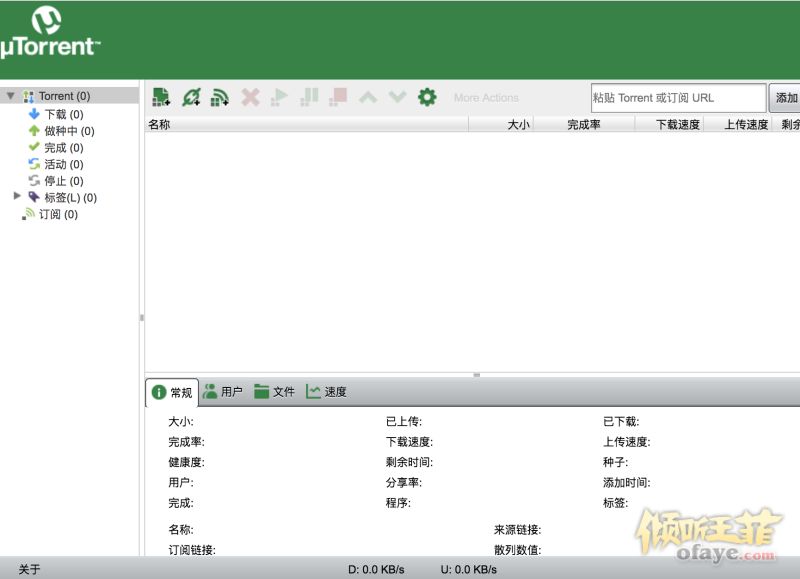
Task: Click the Add RSS feed toolbar icon
Action: [x=220, y=97]
